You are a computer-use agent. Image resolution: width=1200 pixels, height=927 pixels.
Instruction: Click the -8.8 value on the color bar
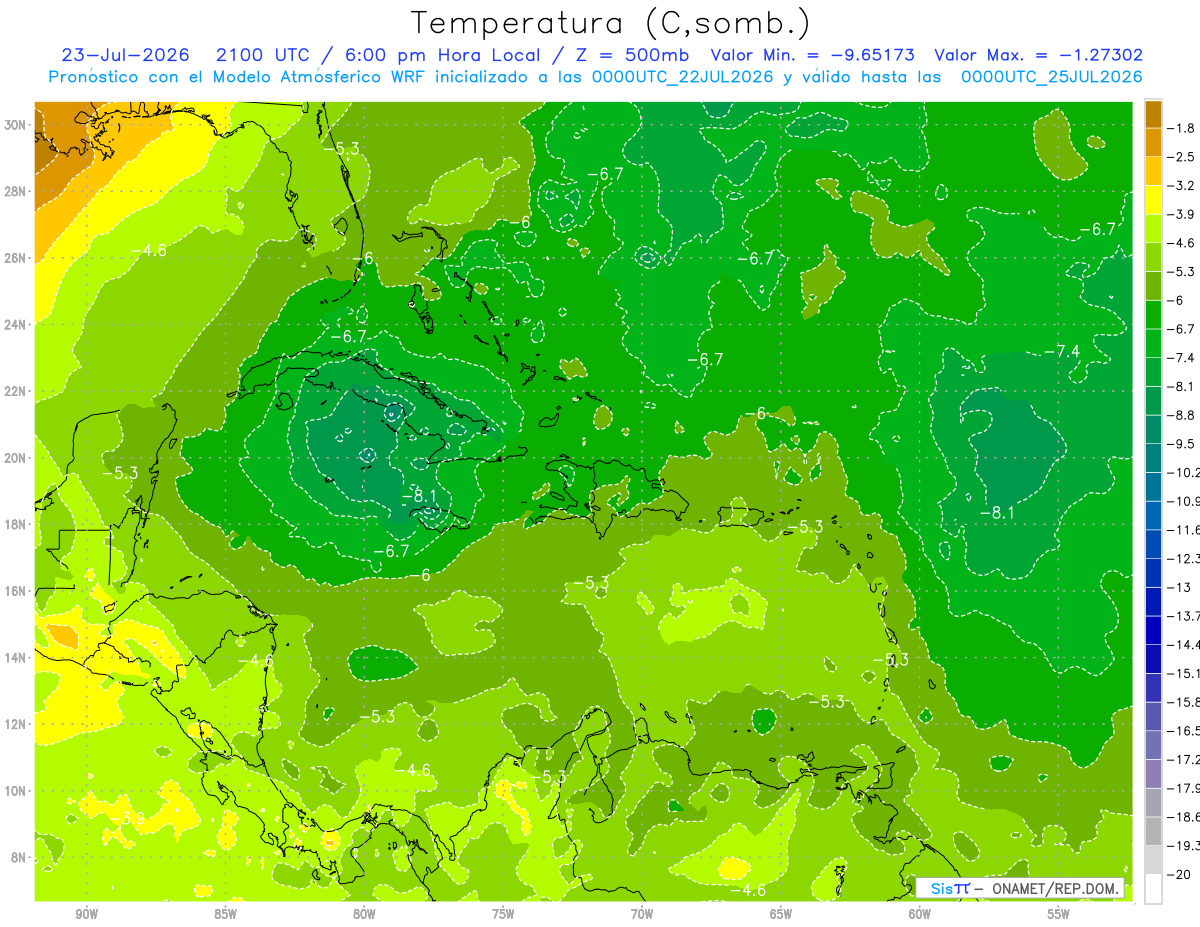(1182, 415)
